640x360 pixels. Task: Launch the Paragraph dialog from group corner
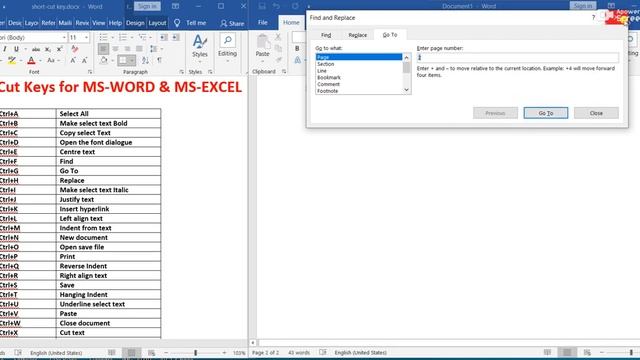[x=181, y=72]
